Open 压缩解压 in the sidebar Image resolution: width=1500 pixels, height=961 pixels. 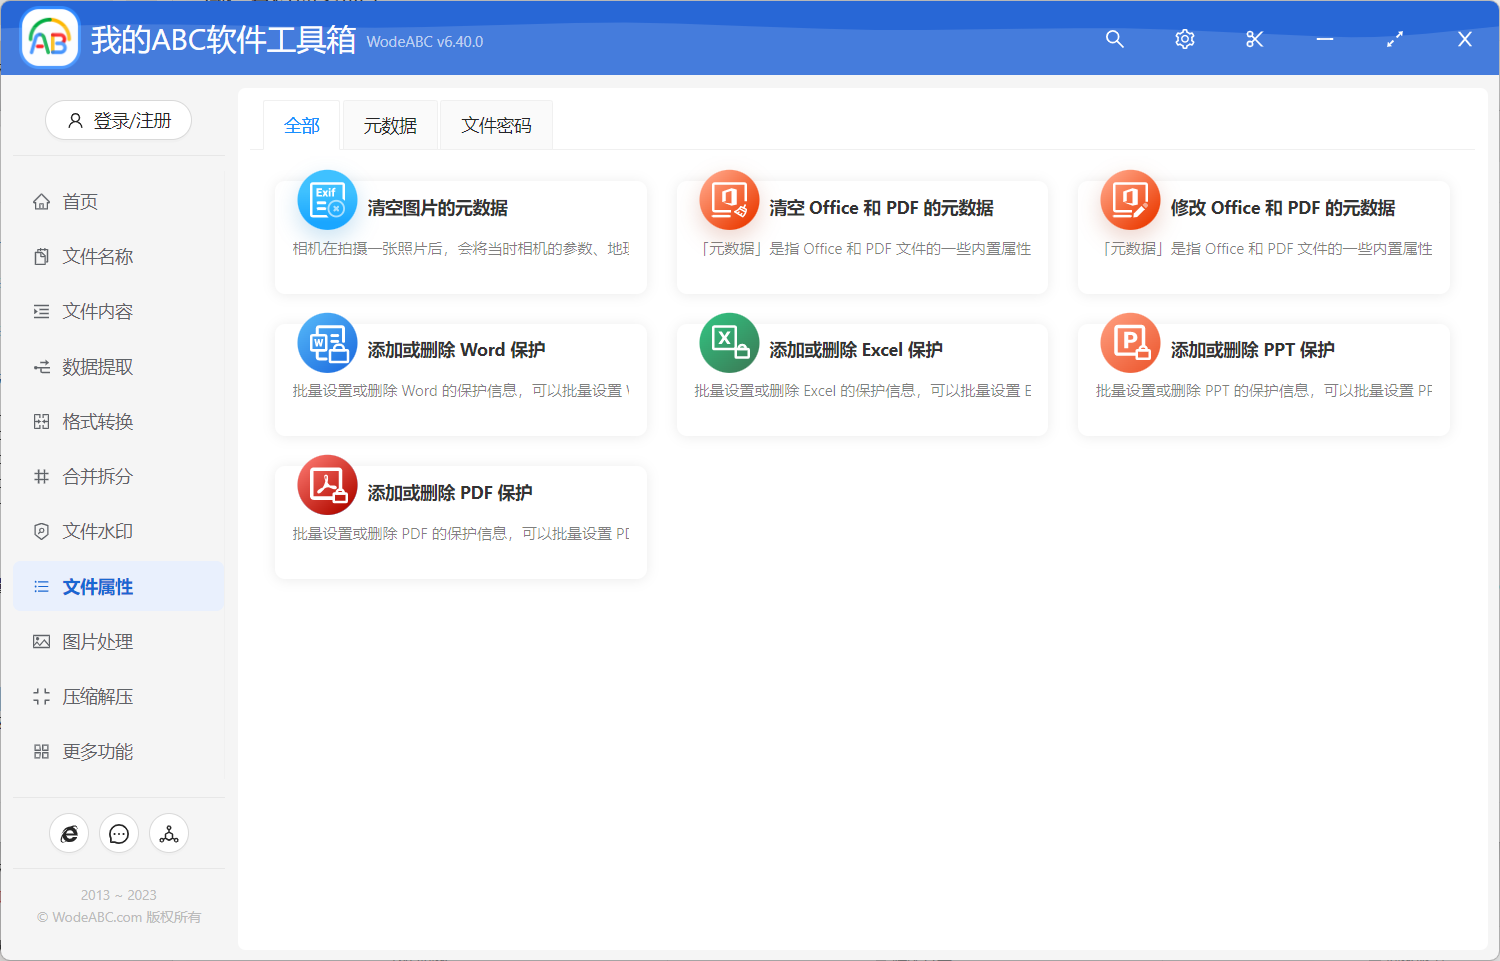click(98, 696)
